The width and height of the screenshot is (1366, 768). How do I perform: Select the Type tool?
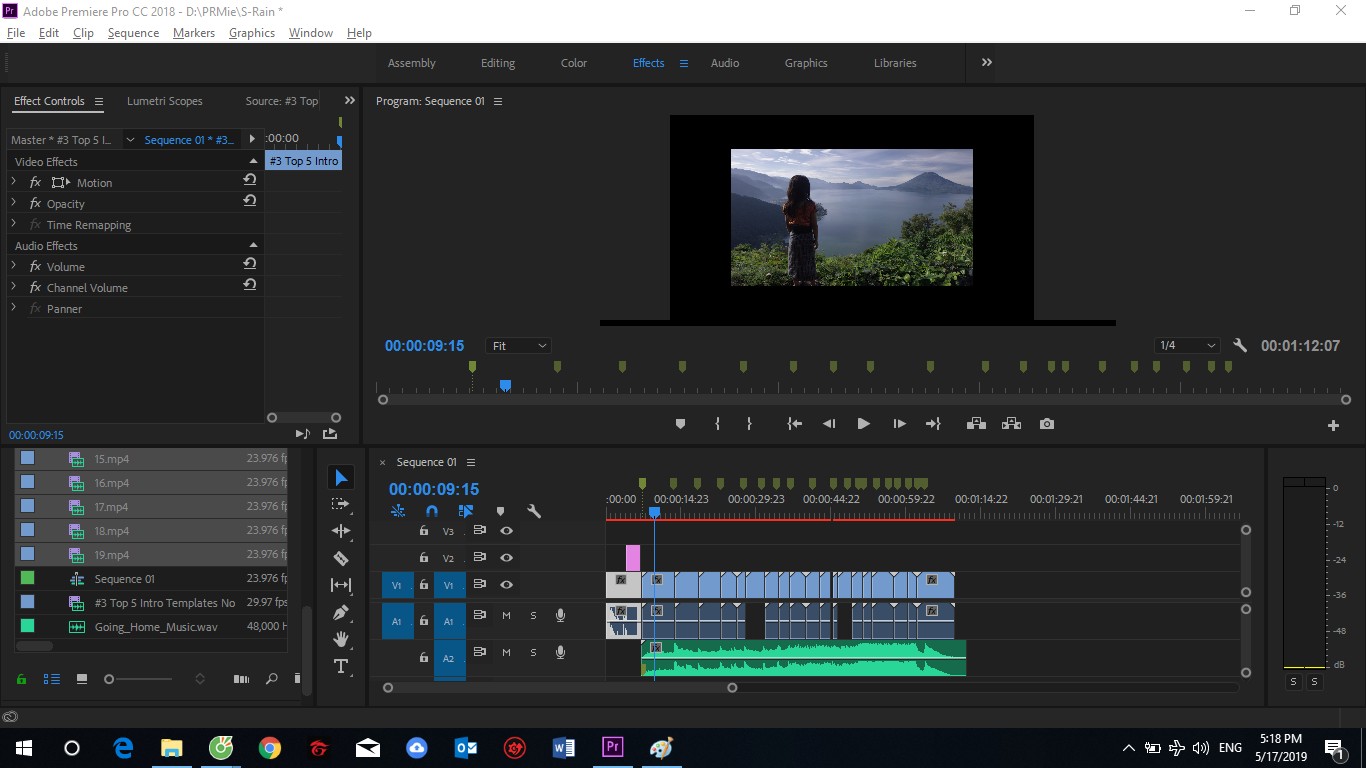click(341, 666)
